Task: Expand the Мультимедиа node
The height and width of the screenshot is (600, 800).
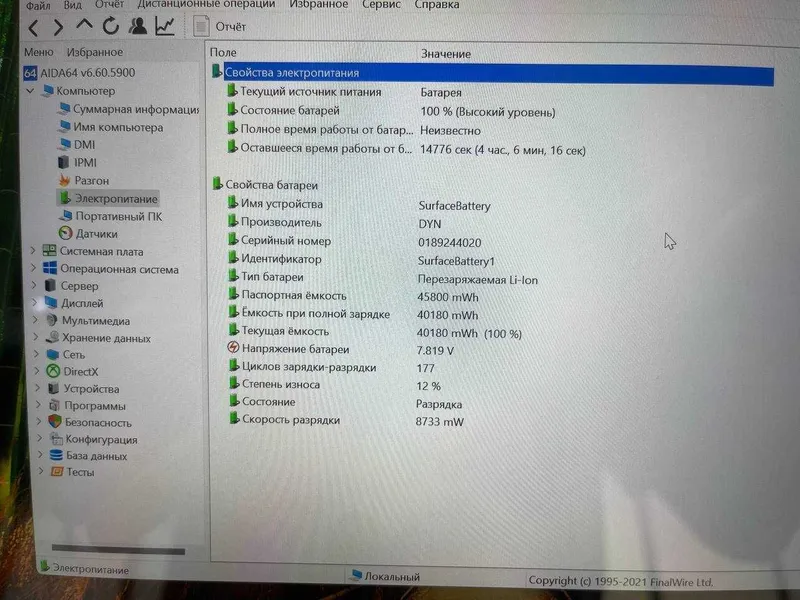Action: tap(36, 320)
